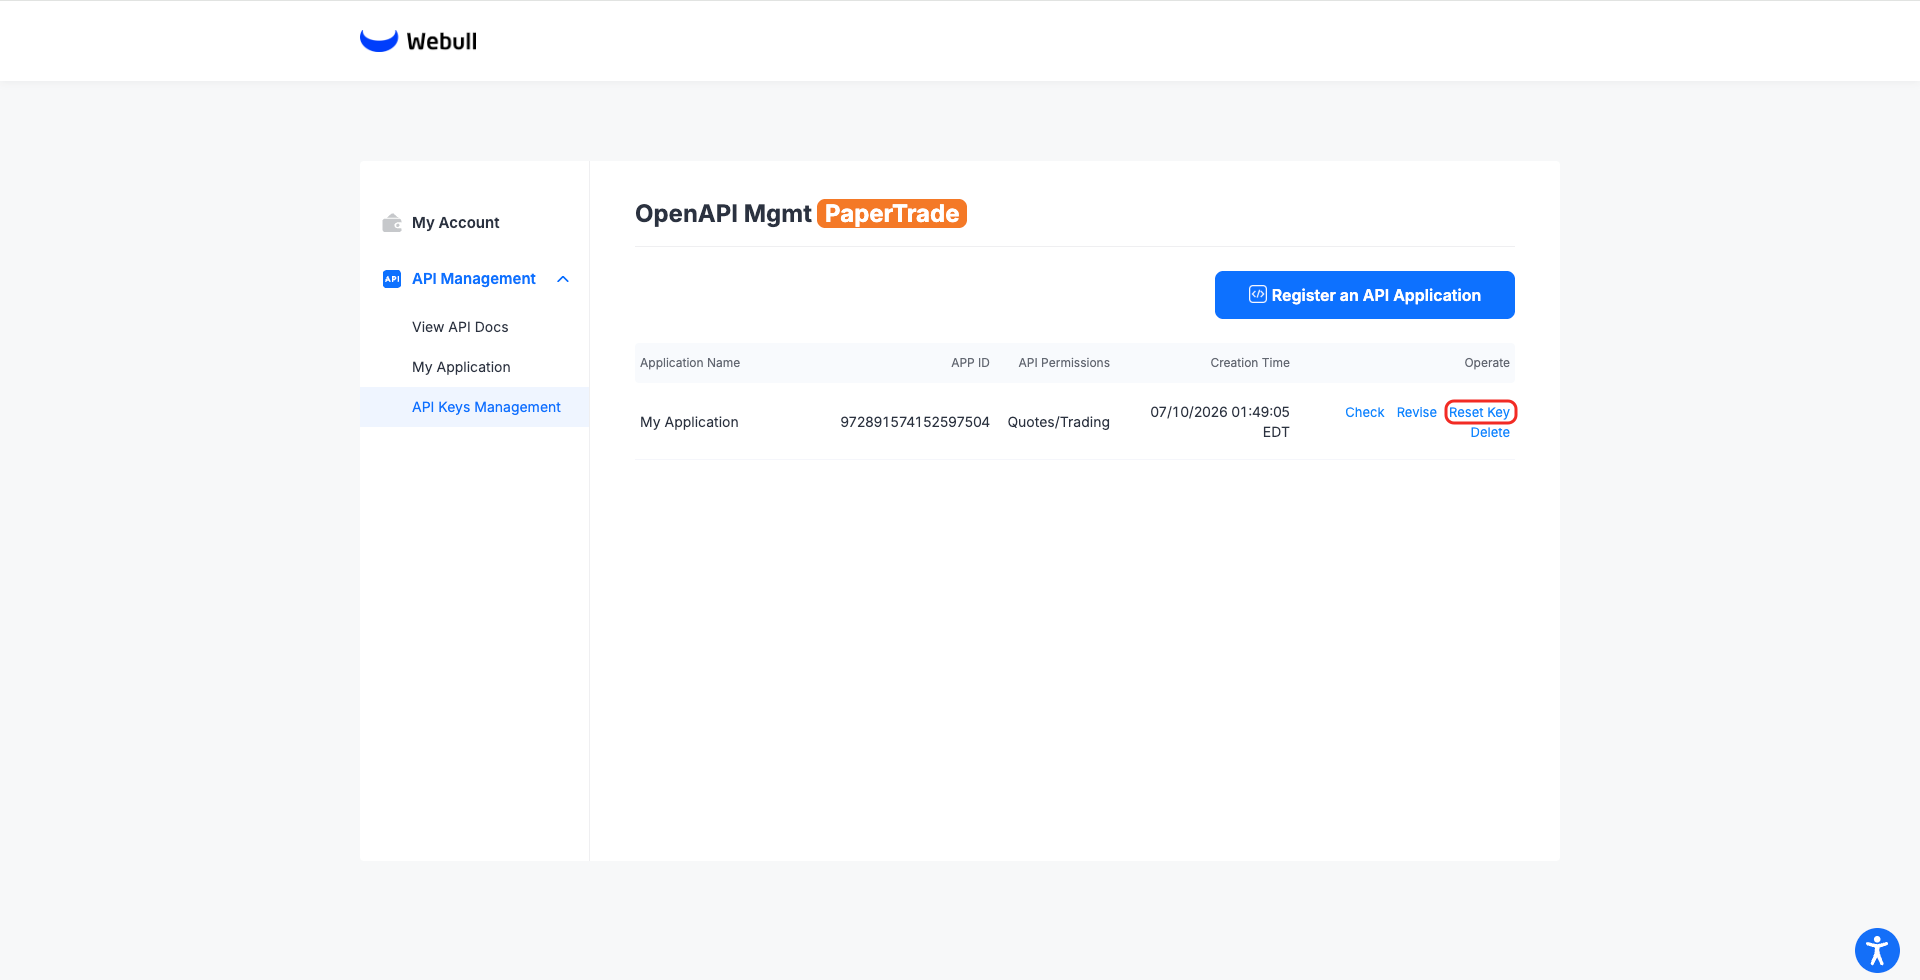The image size is (1920, 980).
Task: Click the OpenAPI Mgmt heading
Action: click(723, 213)
